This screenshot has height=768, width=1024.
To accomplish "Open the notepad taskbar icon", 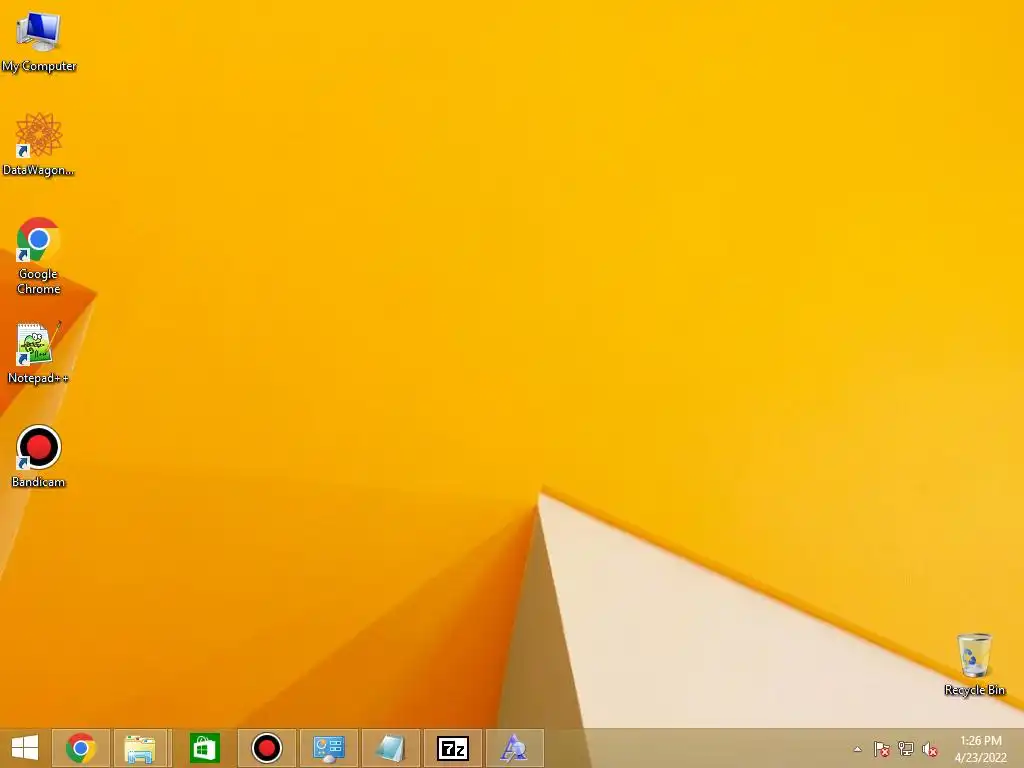I will [x=391, y=748].
